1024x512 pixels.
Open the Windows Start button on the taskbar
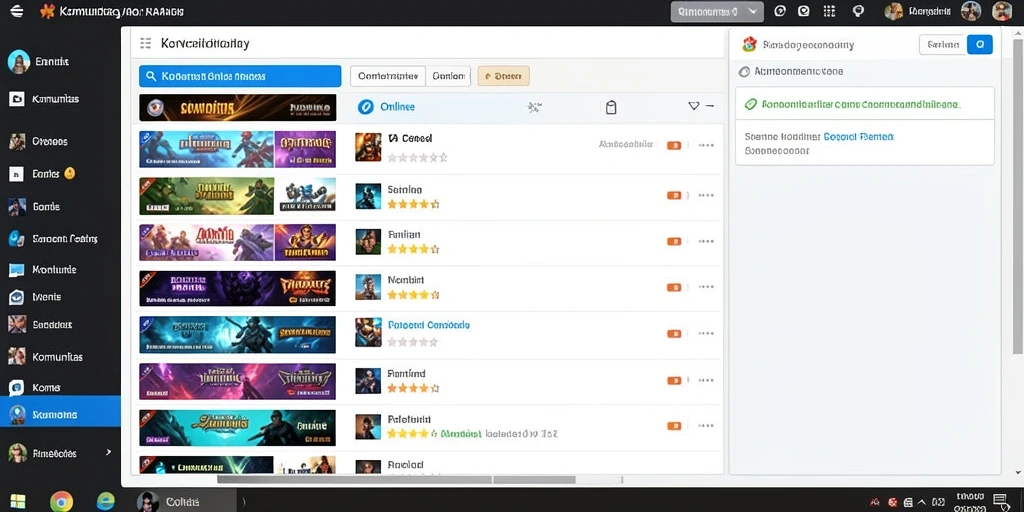point(18,502)
